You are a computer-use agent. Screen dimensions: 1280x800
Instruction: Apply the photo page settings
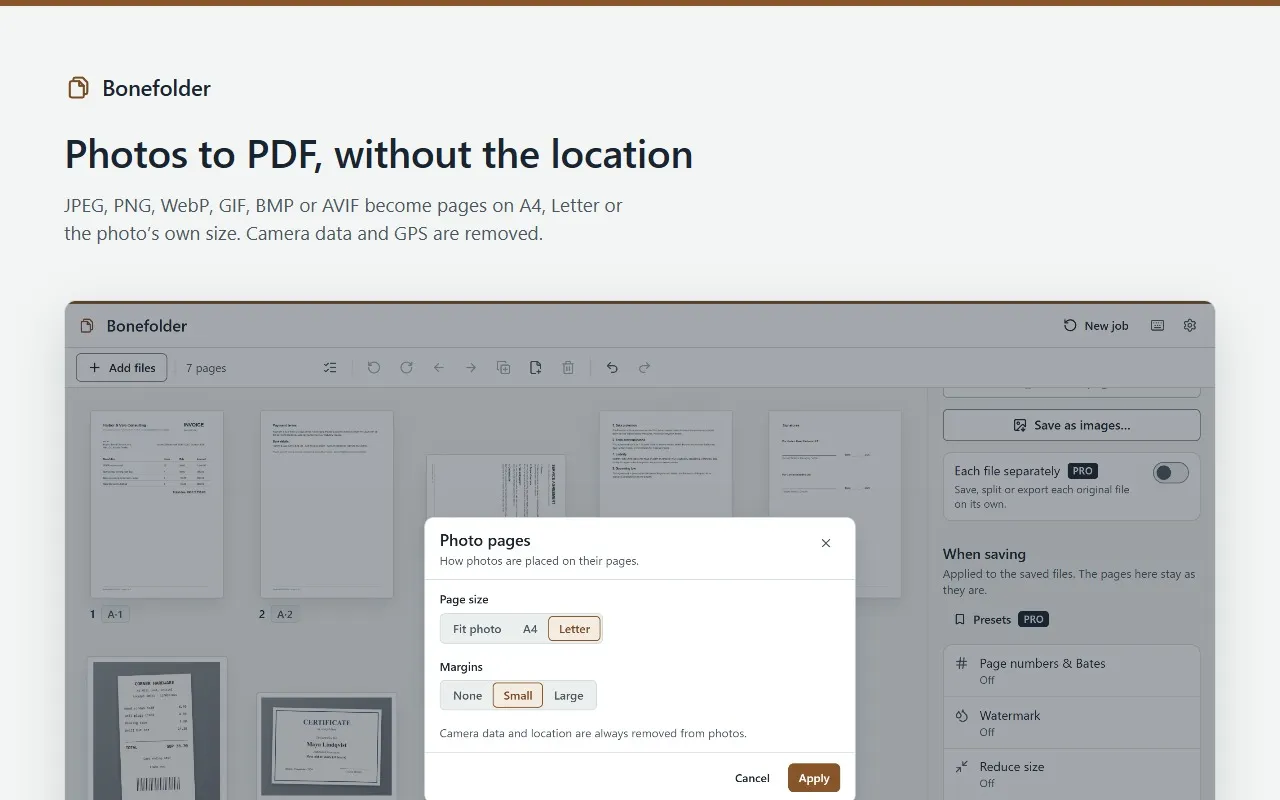814,778
